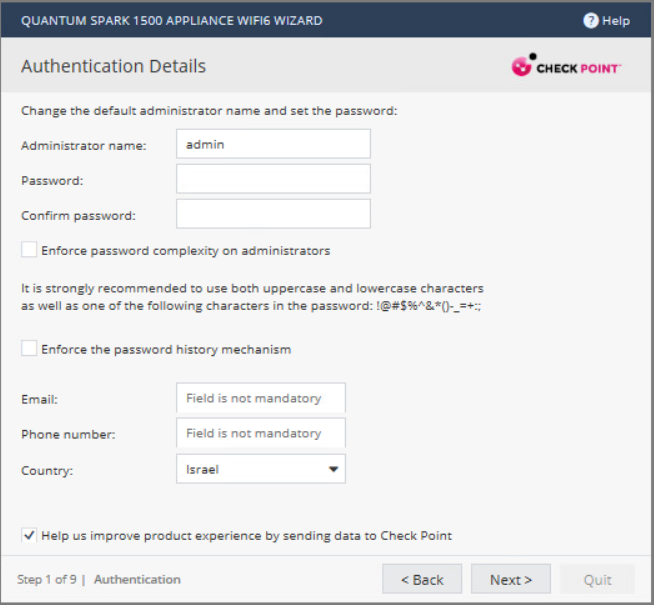This screenshot has width=654, height=605.
Task: Click into the Password field
Action: tap(273, 179)
